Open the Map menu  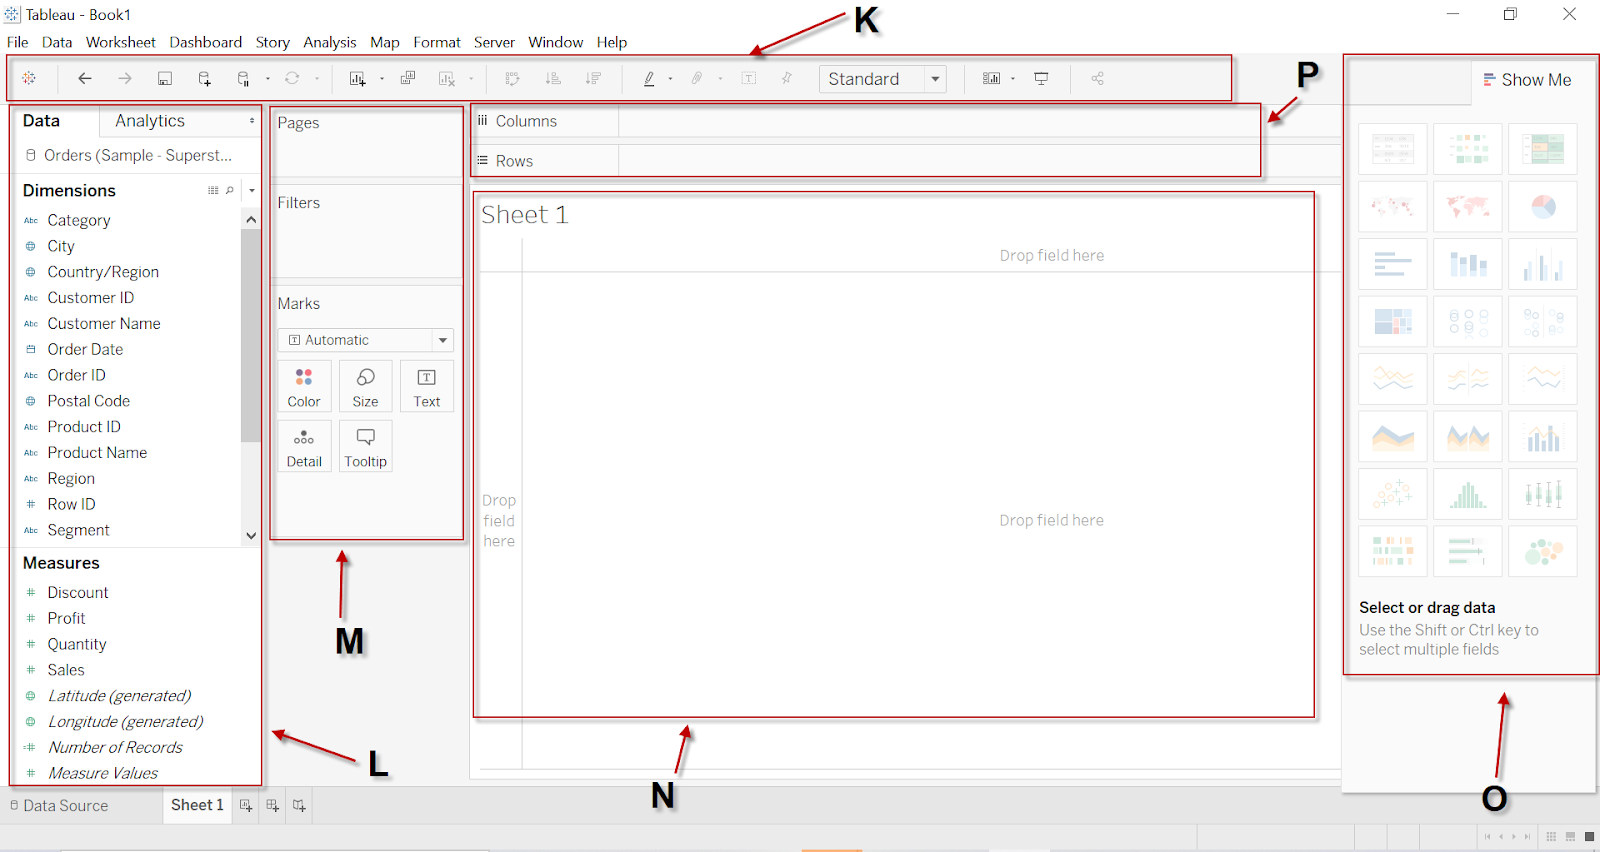point(385,42)
